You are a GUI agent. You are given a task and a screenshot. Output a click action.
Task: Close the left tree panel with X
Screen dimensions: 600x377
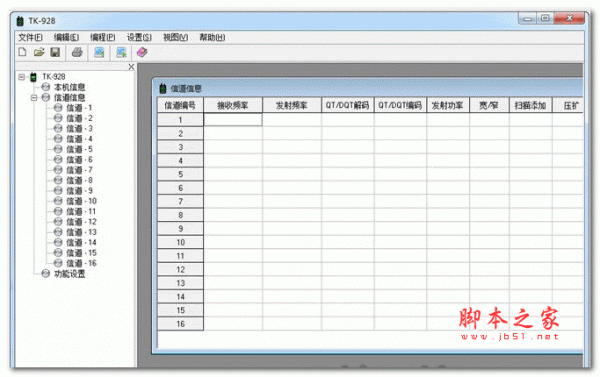coord(131,67)
